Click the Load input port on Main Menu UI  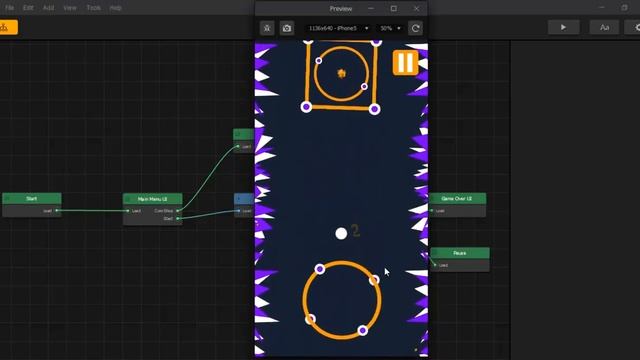coord(128,211)
